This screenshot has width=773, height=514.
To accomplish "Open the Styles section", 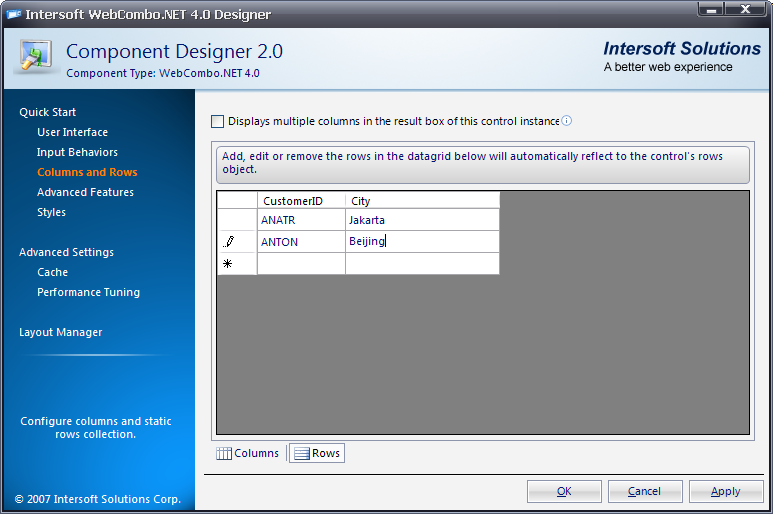I will [x=51, y=212].
